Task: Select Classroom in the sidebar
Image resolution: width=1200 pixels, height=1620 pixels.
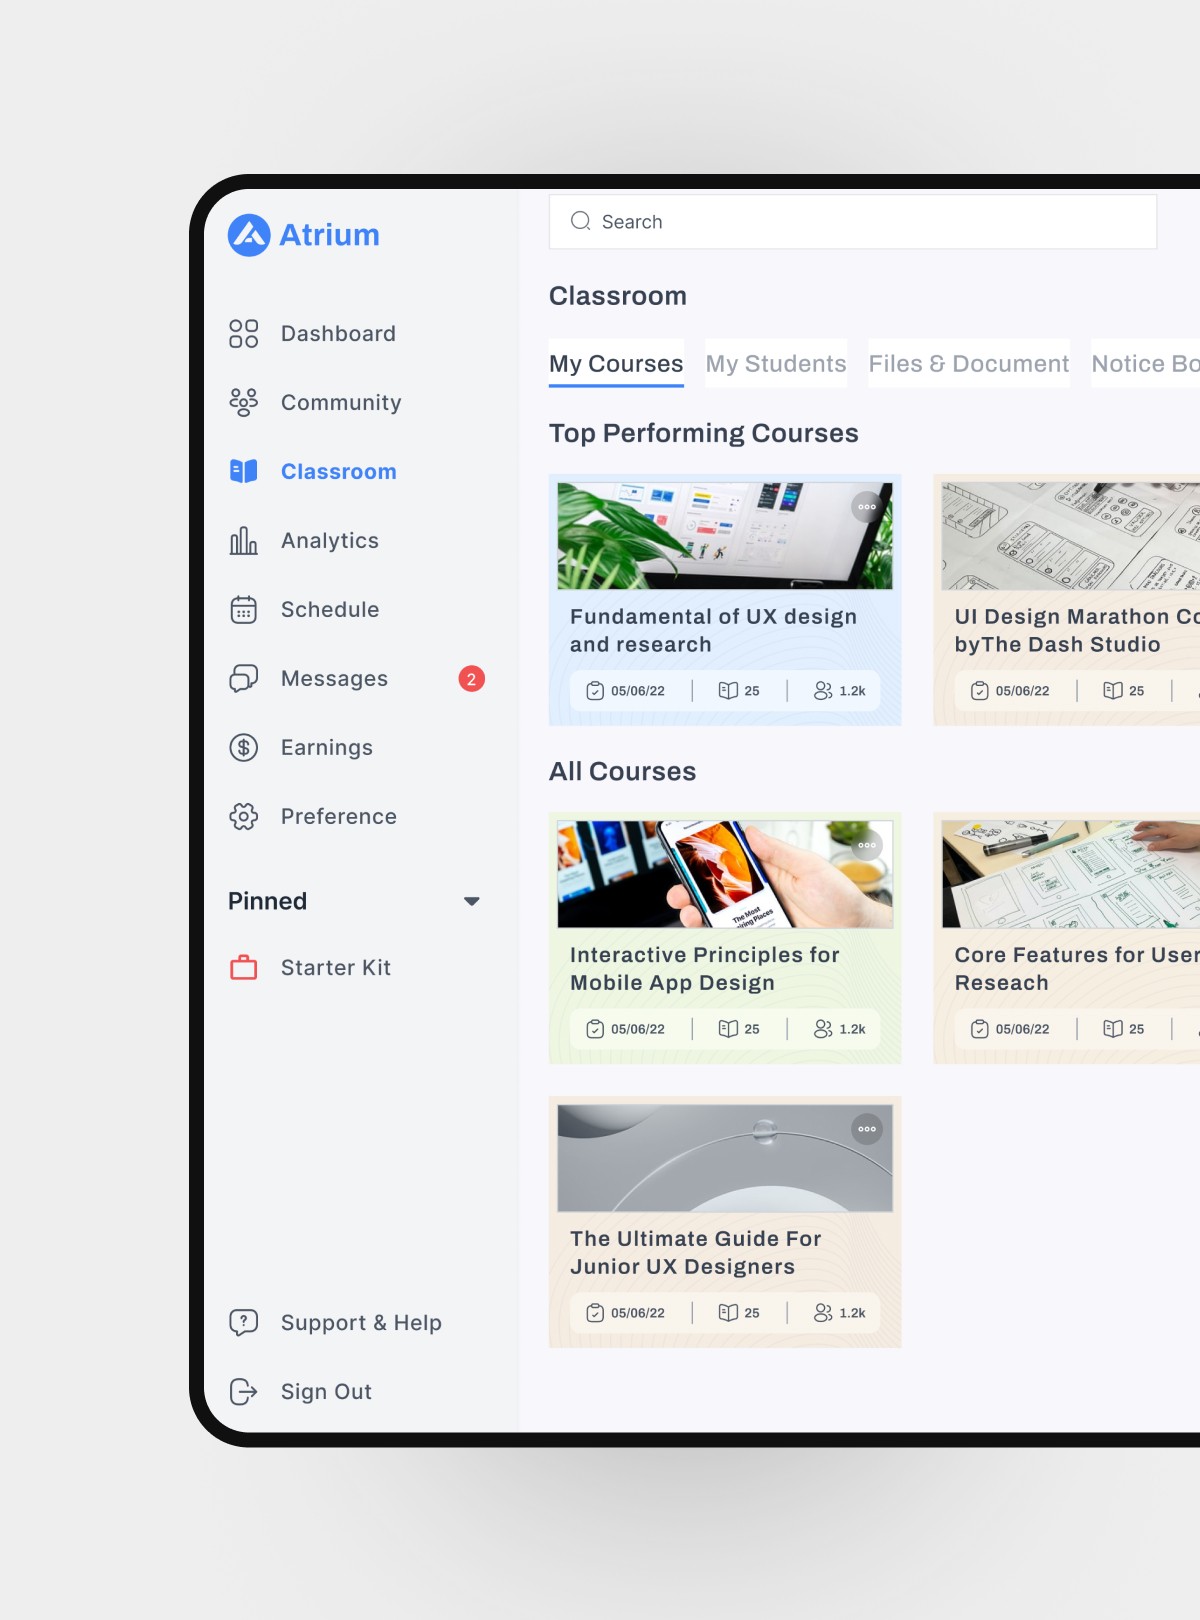Action: point(339,472)
